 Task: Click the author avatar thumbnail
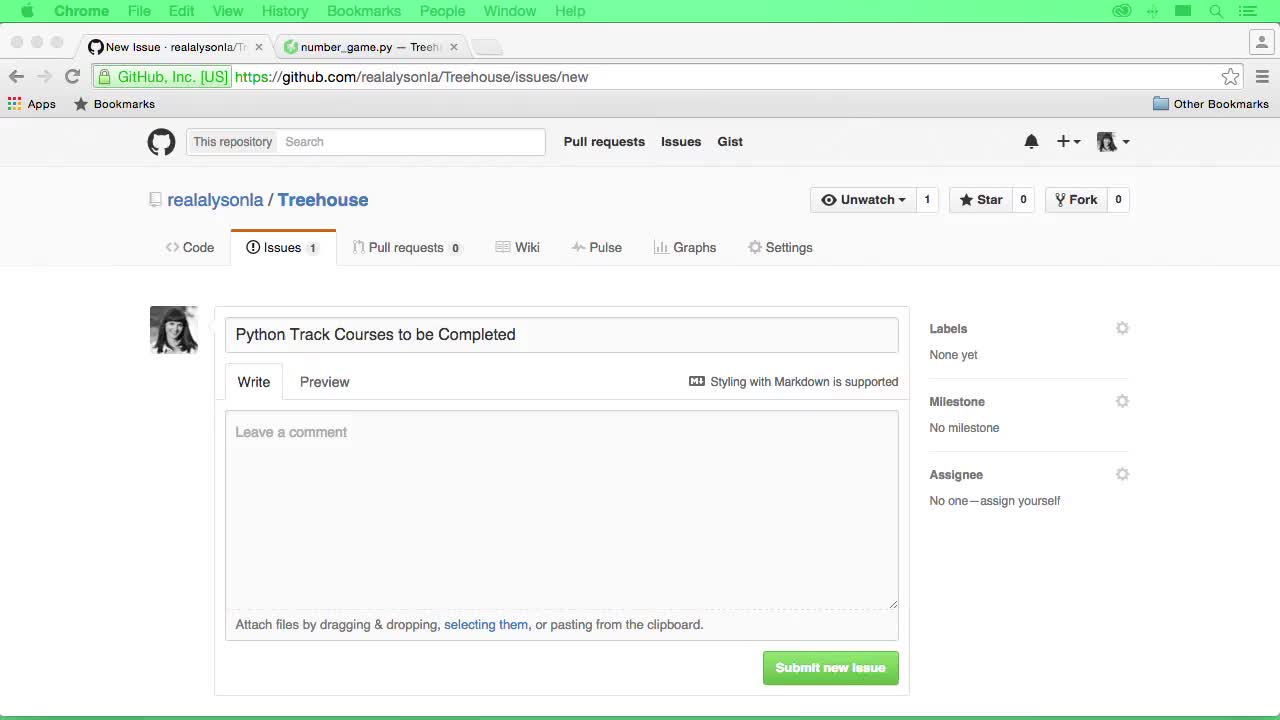click(174, 330)
